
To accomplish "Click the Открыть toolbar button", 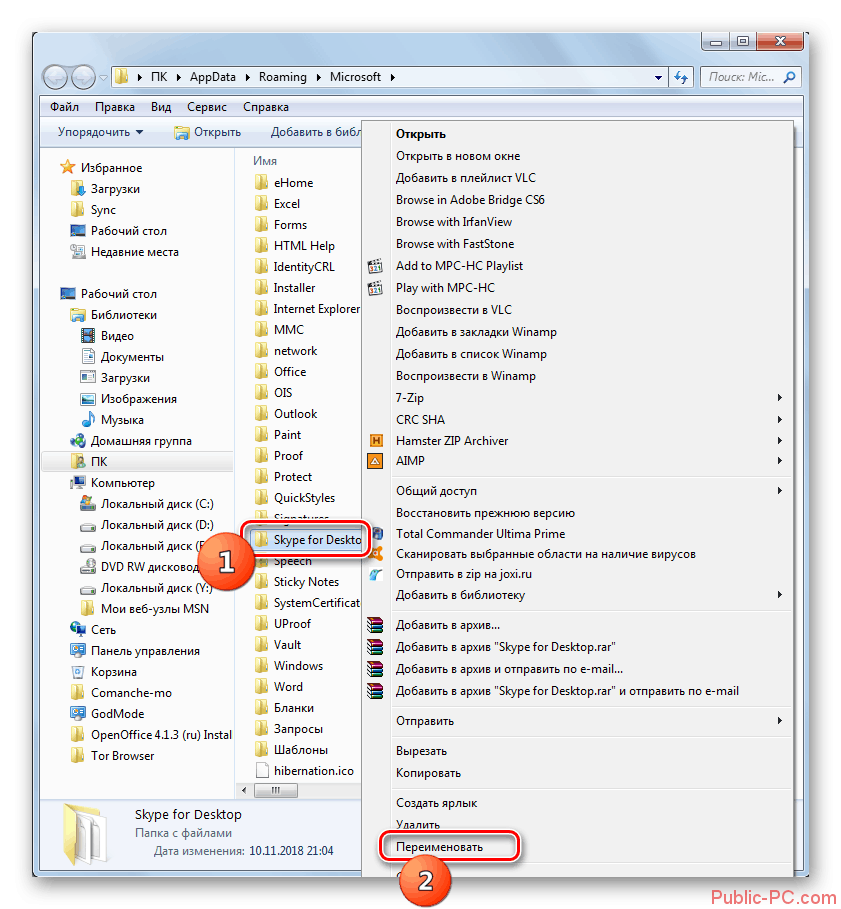I will [x=207, y=132].
